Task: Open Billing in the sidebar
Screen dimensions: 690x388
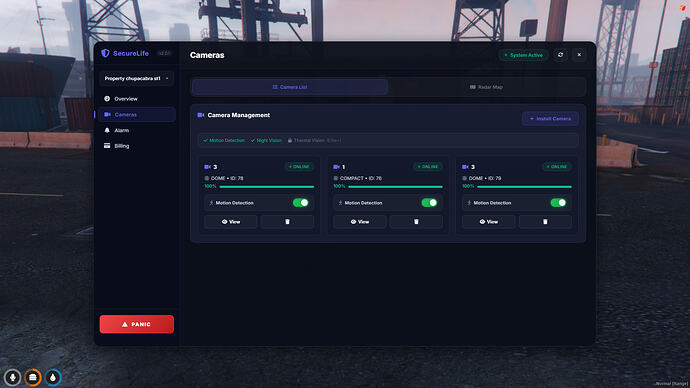Action: tap(136, 146)
